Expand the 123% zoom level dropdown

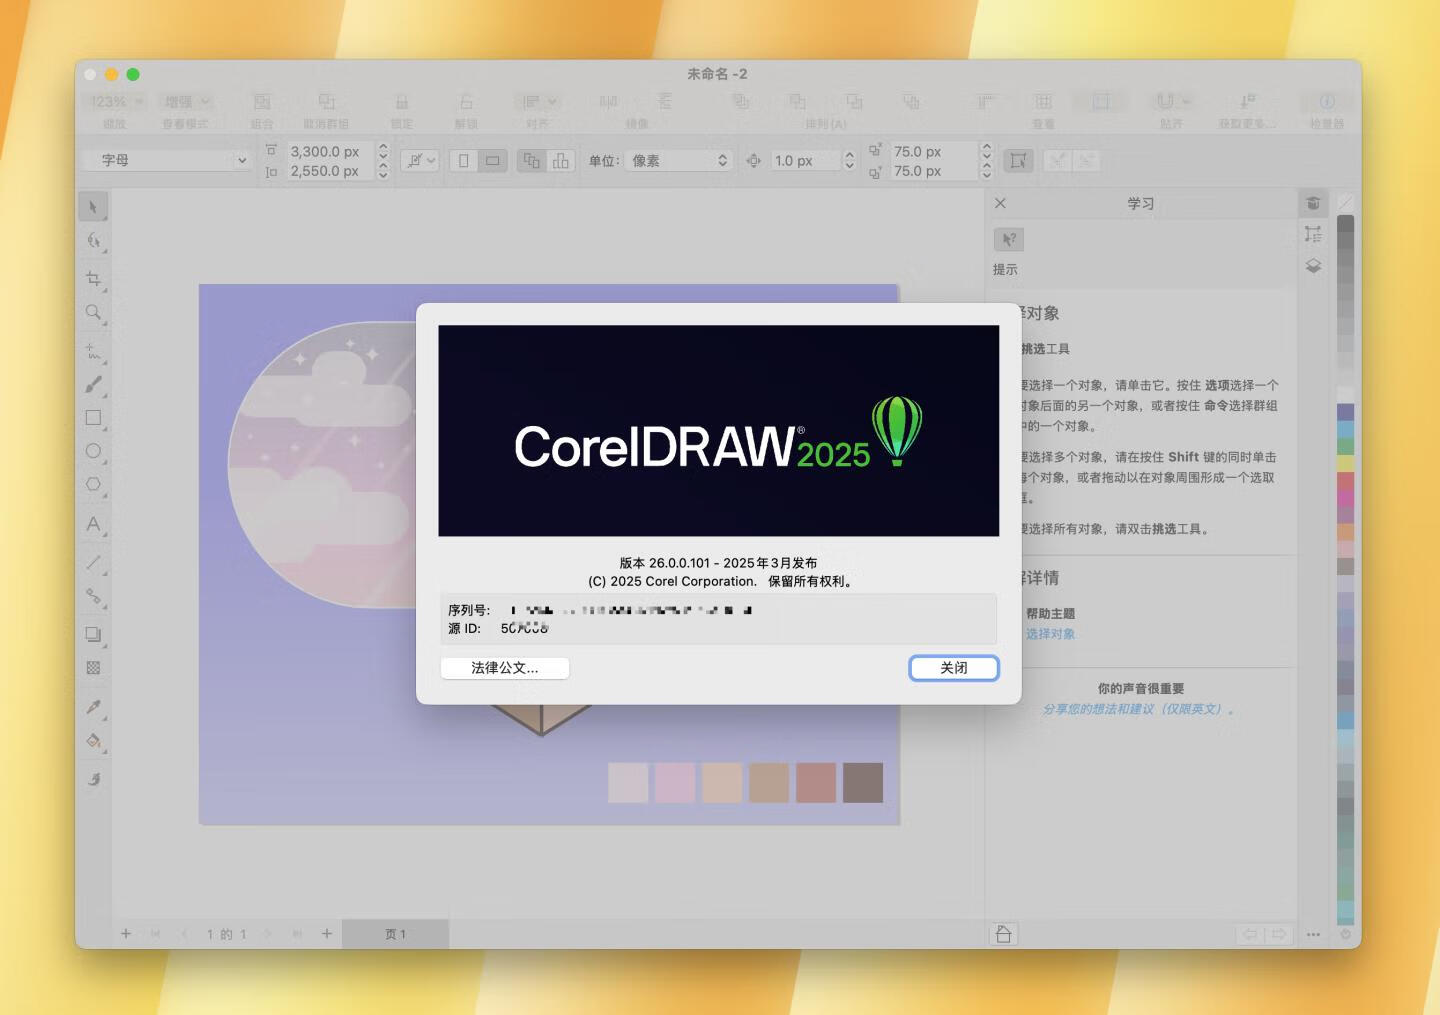coord(117,102)
